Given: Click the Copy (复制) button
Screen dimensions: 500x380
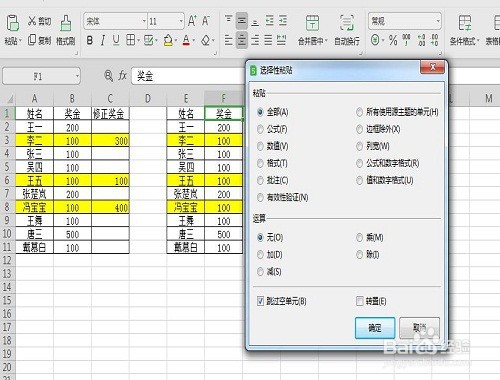Looking at the screenshot, I should pyautogui.click(x=39, y=40).
